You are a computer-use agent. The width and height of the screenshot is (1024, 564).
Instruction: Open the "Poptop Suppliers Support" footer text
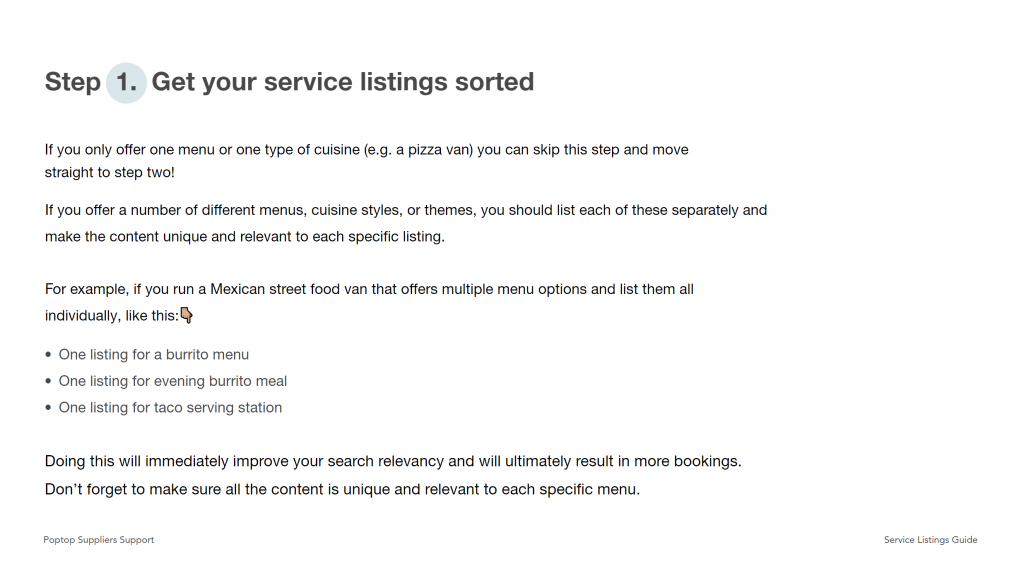click(x=99, y=540)
